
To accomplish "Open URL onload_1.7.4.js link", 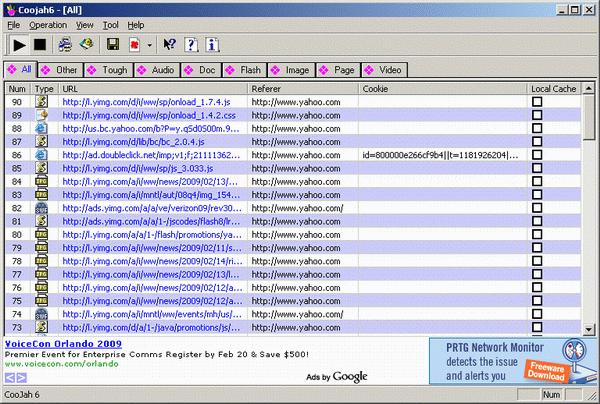I will tap(146, 102).
